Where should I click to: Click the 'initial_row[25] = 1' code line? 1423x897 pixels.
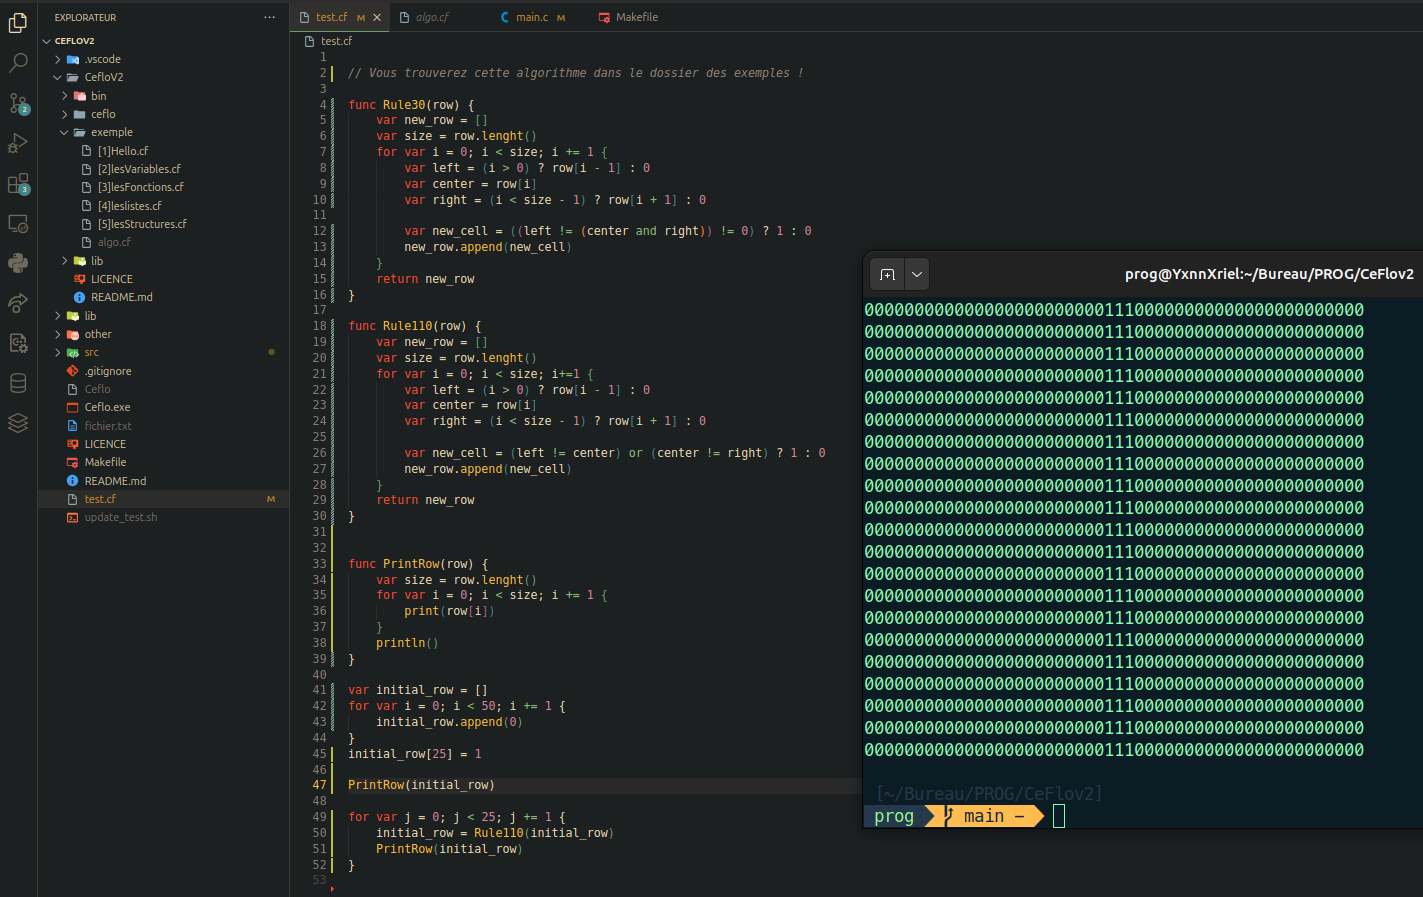click(415, 754)
